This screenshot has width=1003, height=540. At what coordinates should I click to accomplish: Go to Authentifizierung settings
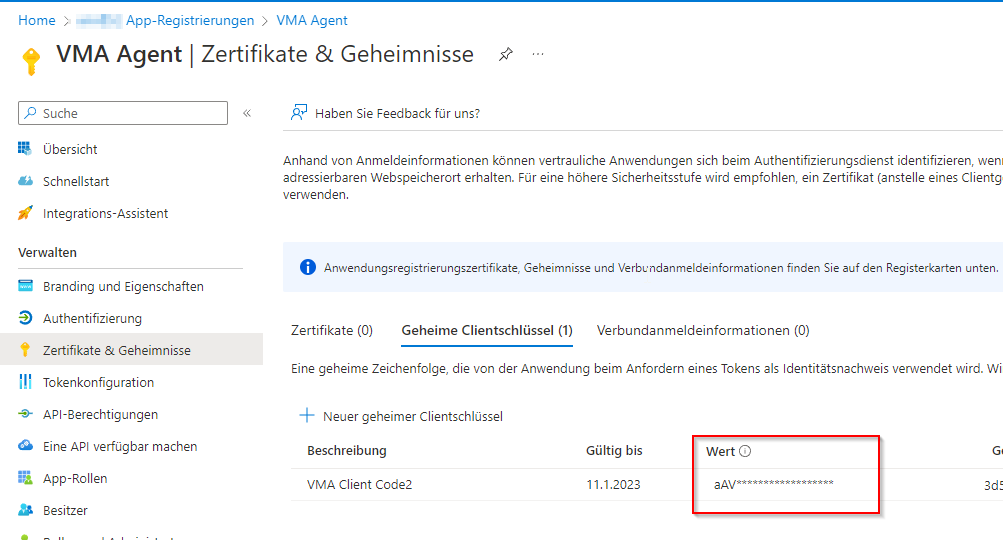92,319
